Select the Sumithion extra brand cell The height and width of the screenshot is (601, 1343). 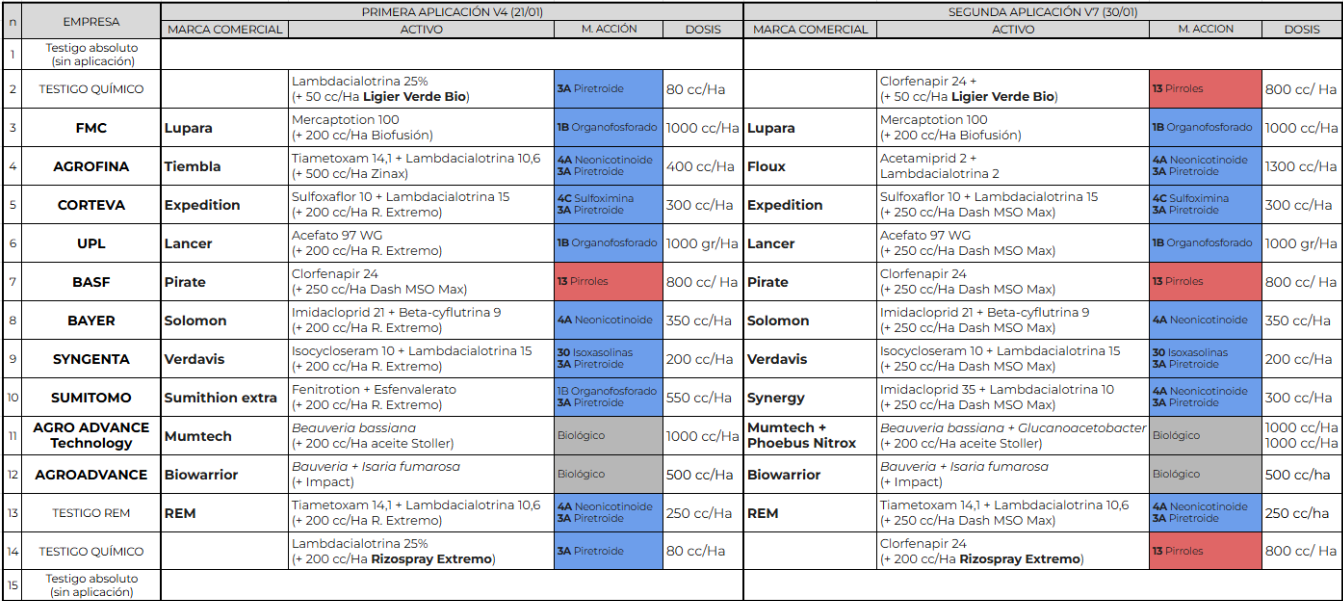225,398
